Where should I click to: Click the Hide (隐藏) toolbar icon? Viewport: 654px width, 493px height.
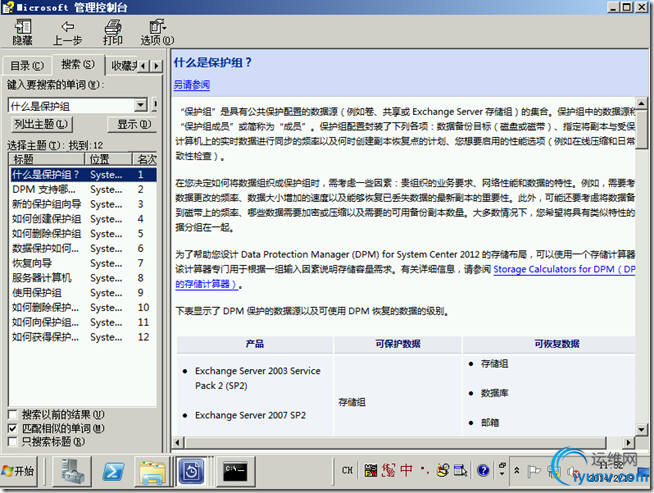pyautogui.click(x=23, y=32)
